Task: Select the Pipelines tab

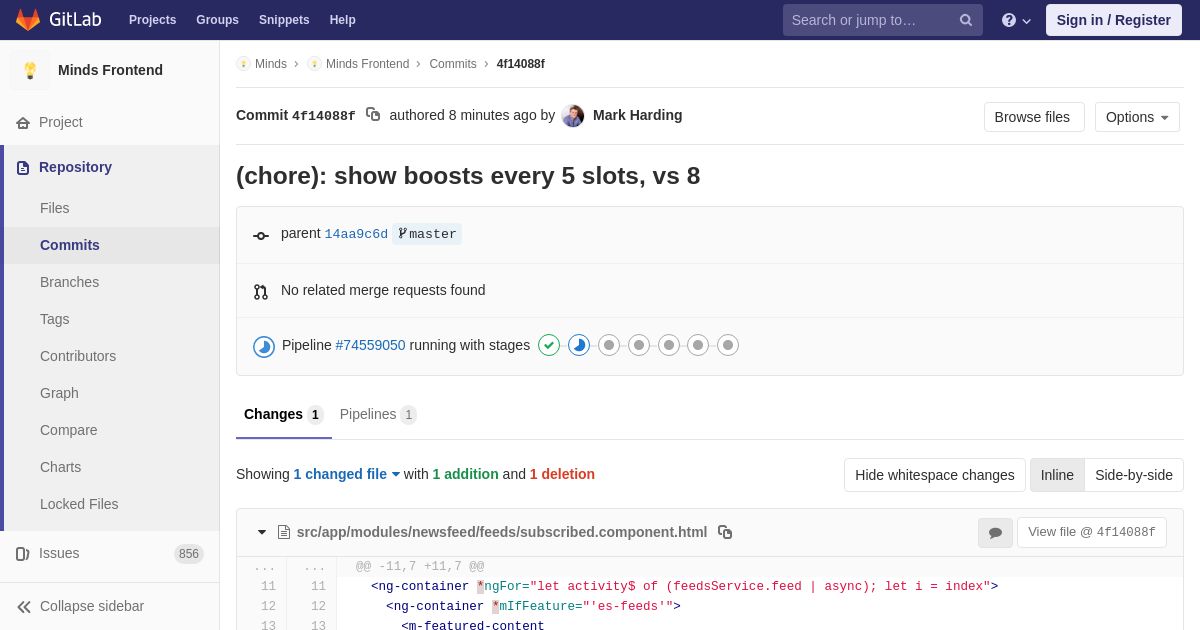Action: [x=378, y=414]
